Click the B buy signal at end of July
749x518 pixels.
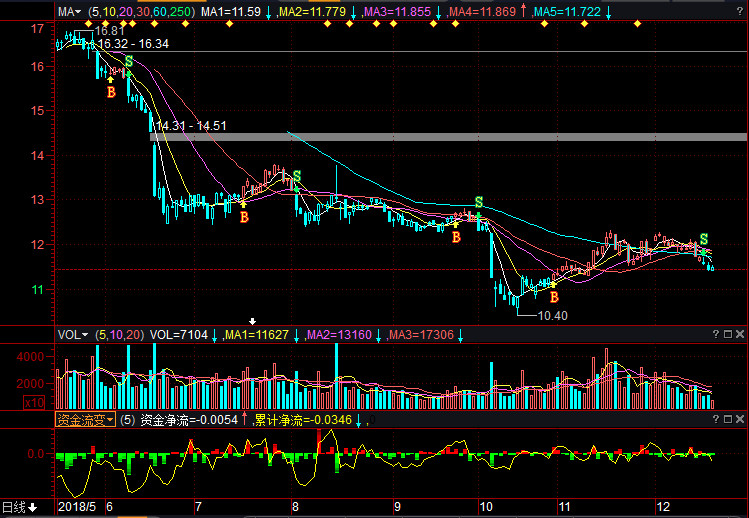pyautogui.click(x=244, y=217)
